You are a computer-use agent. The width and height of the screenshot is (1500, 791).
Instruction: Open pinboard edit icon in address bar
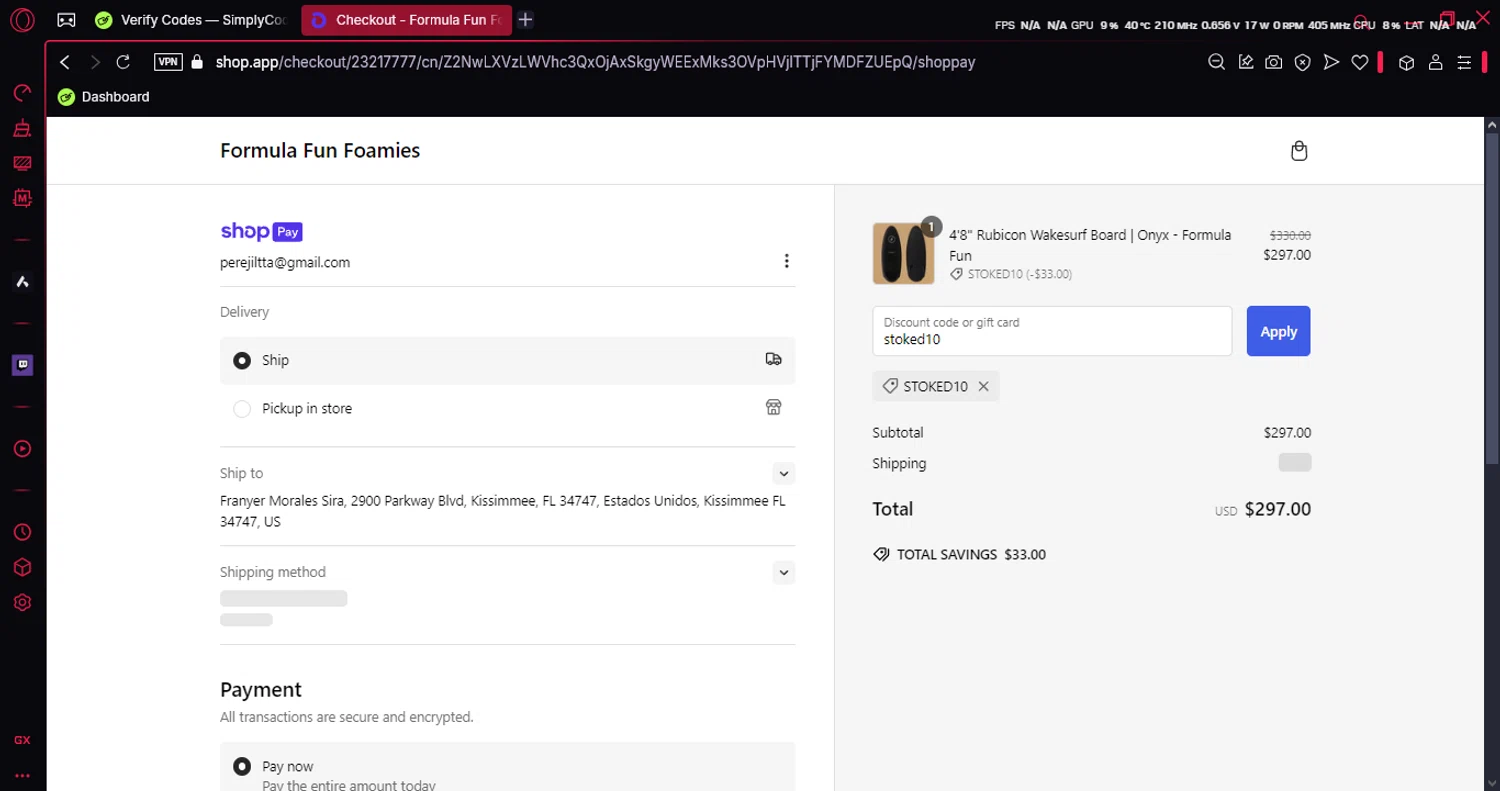coord(1245,62)
